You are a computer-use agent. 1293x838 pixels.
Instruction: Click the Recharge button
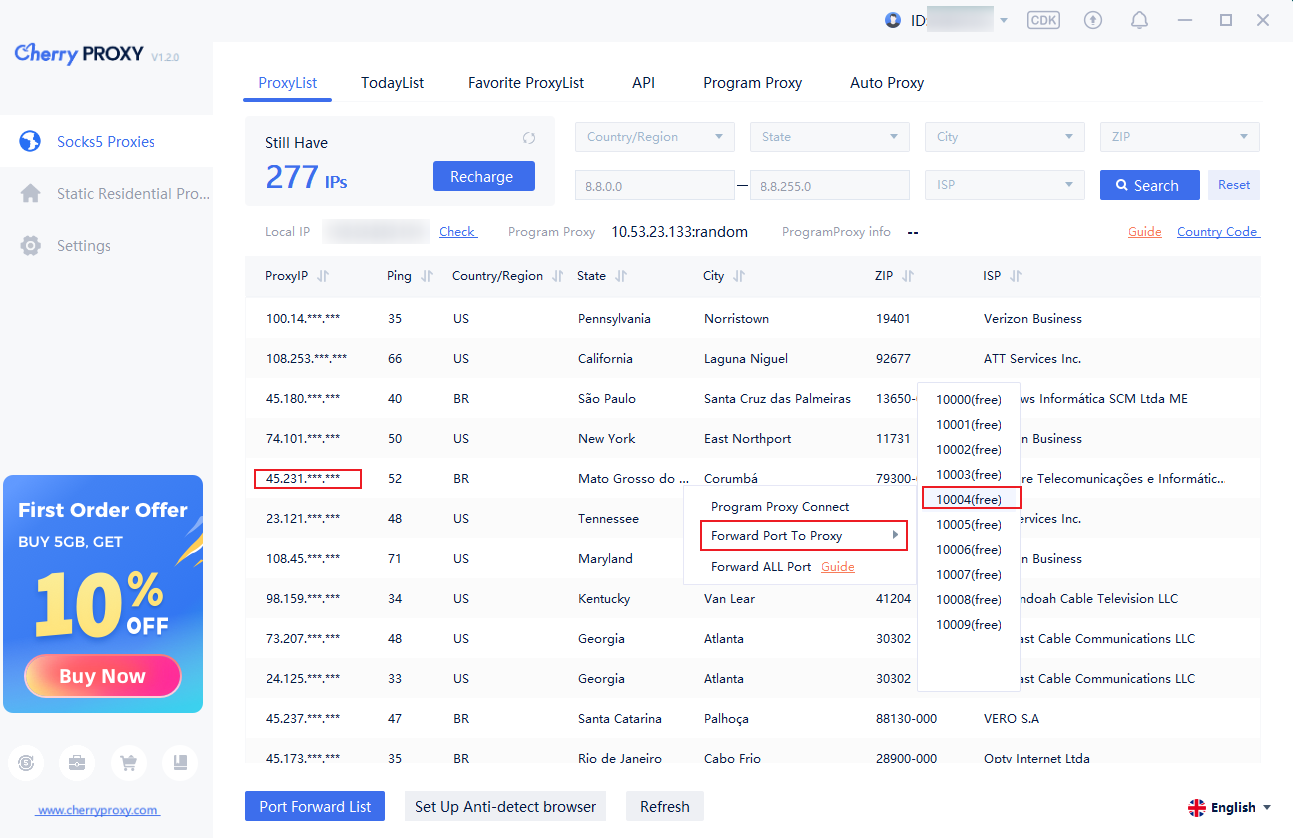point(483,176)
